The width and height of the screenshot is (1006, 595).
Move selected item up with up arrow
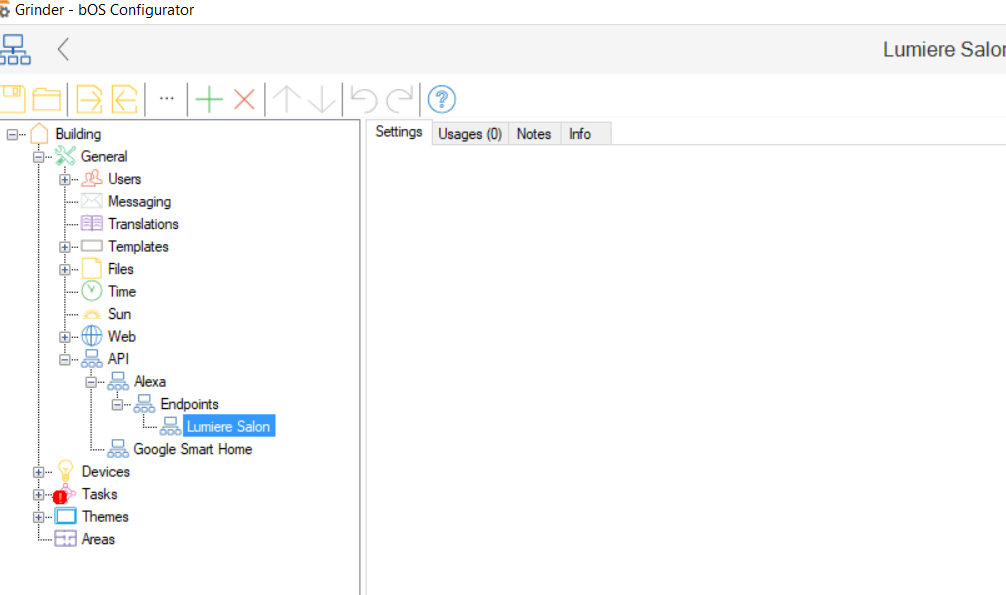287,99
